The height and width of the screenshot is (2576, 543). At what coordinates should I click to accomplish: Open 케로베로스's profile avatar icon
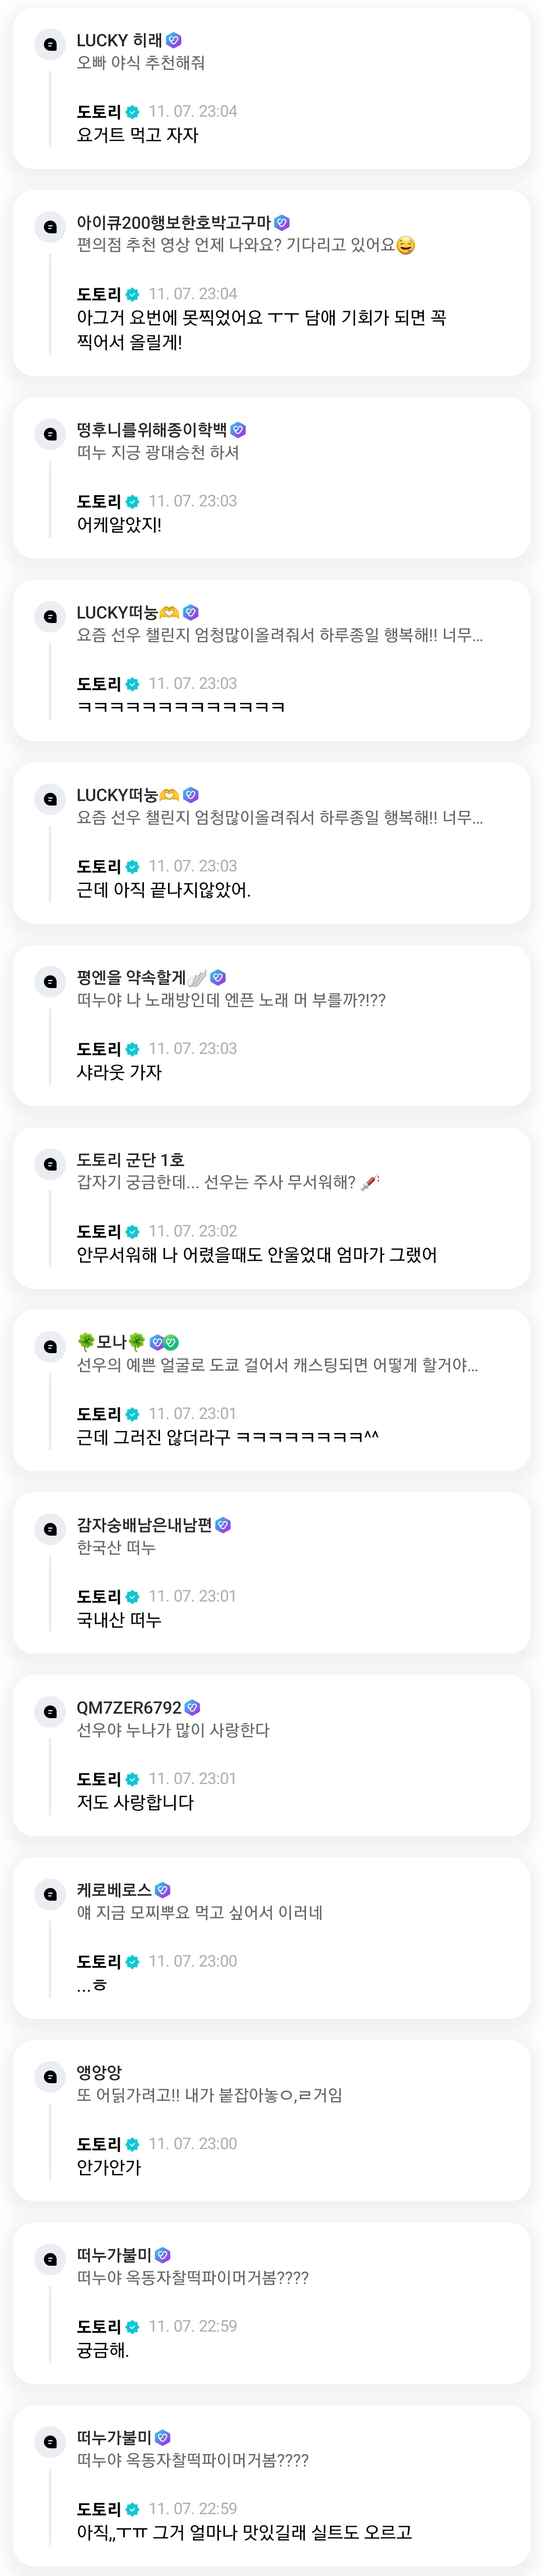coord(50,1894)
